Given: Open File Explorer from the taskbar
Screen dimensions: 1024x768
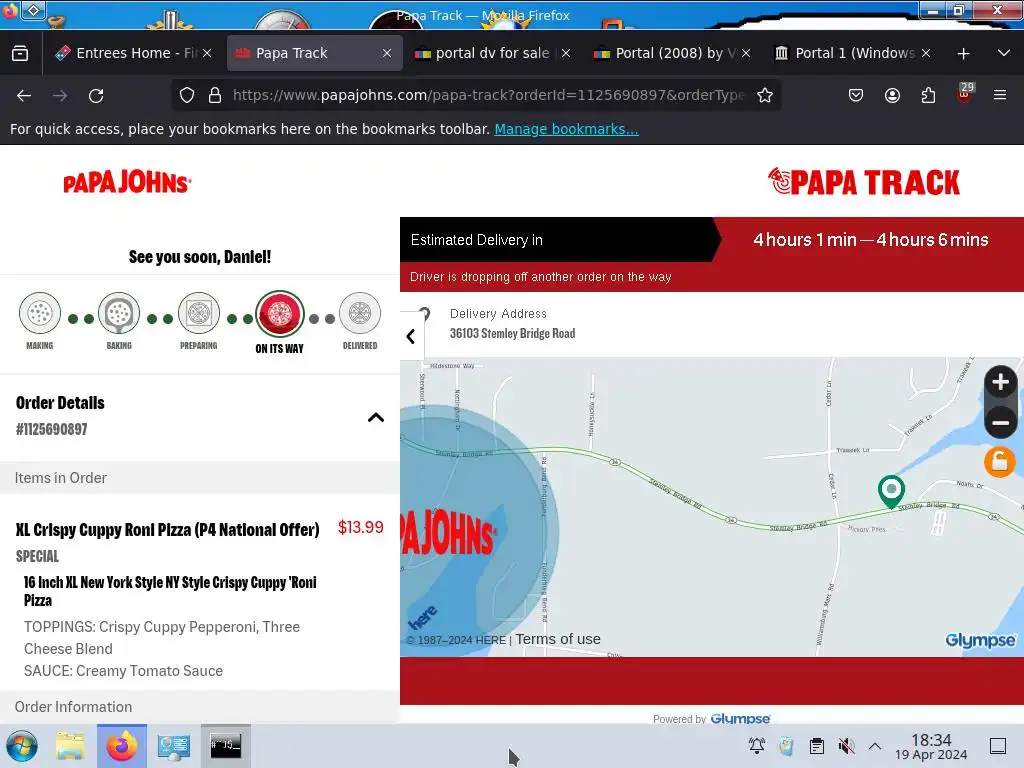Looking at the screenshot, I should coord(70,746).
